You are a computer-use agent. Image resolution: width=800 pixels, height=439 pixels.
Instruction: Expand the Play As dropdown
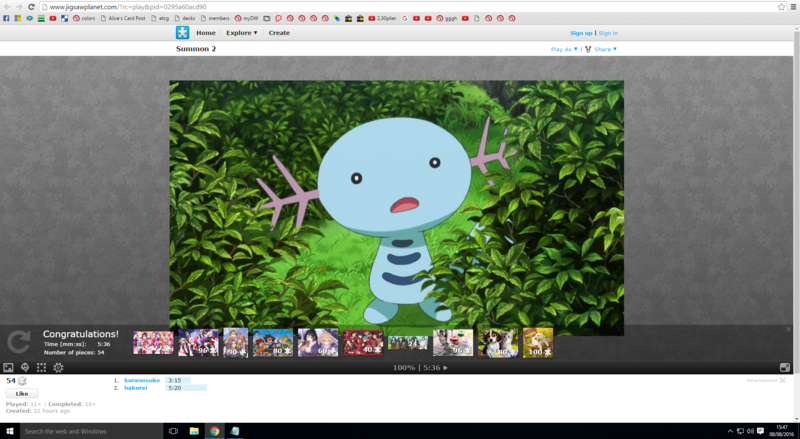564,50
